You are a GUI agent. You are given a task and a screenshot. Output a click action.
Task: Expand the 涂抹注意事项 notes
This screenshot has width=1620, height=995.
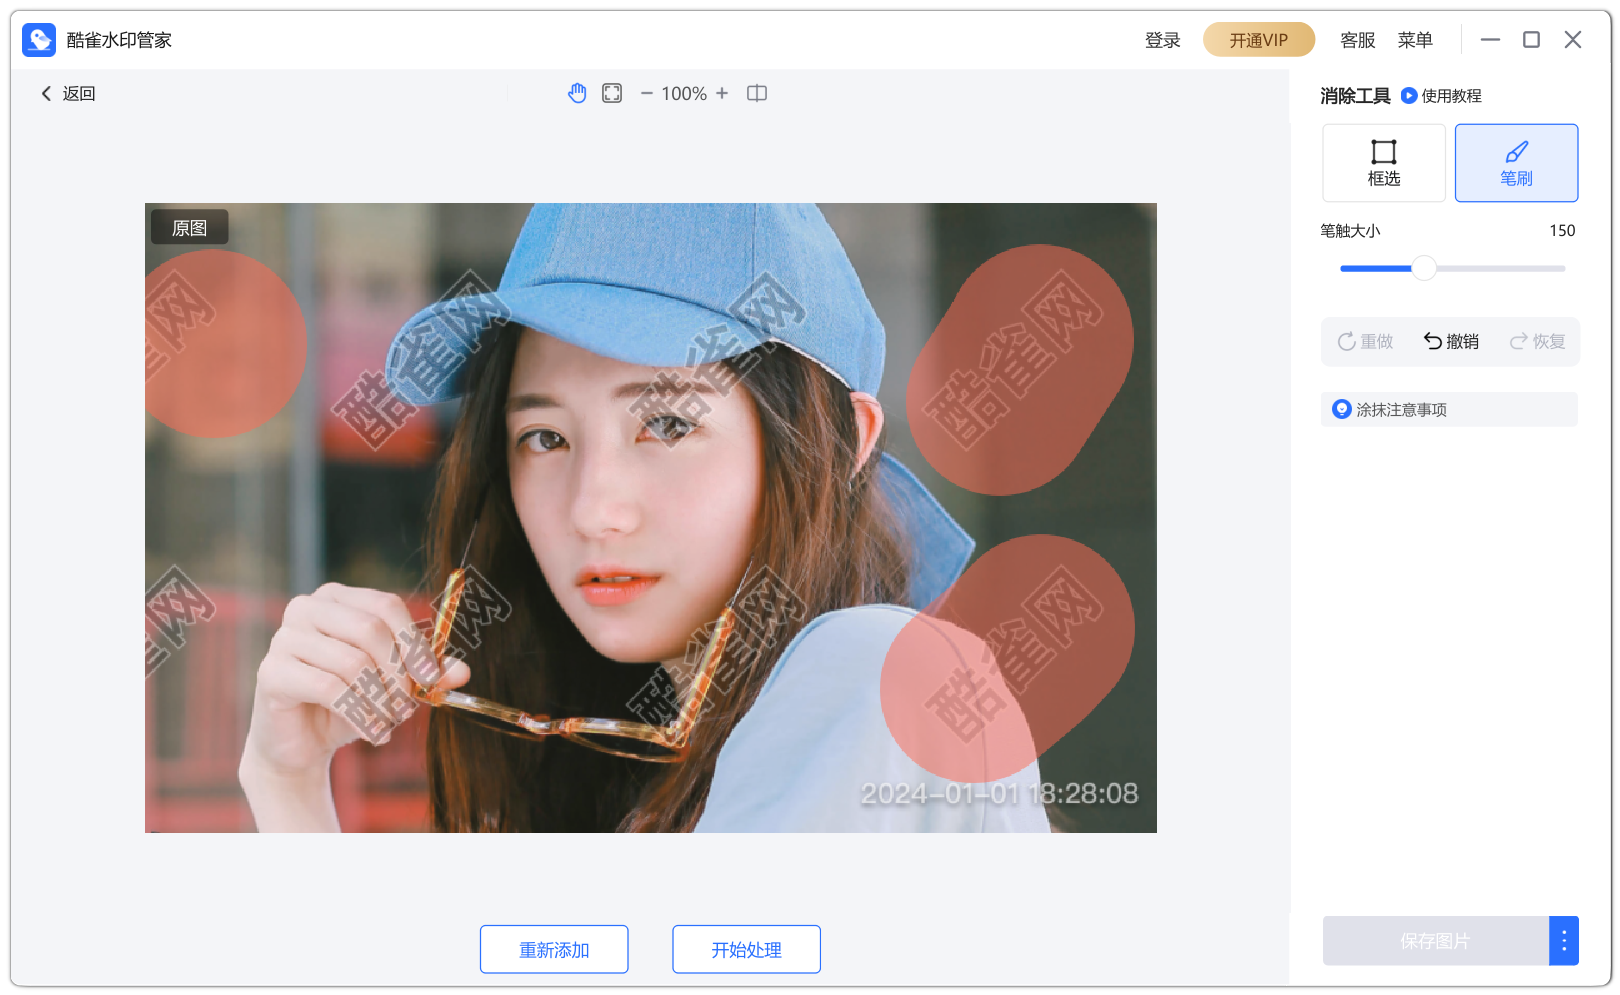1449,409
